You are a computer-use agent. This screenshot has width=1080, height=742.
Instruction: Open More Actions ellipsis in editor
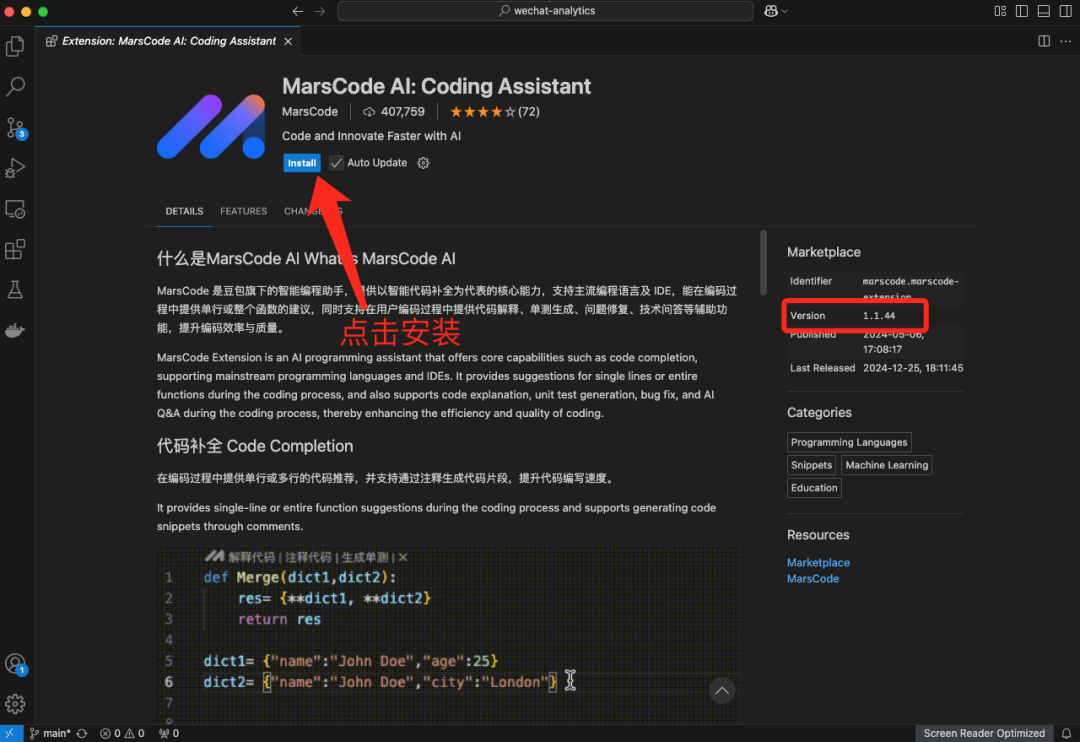pyautogui.click(x=1066, y=41)
